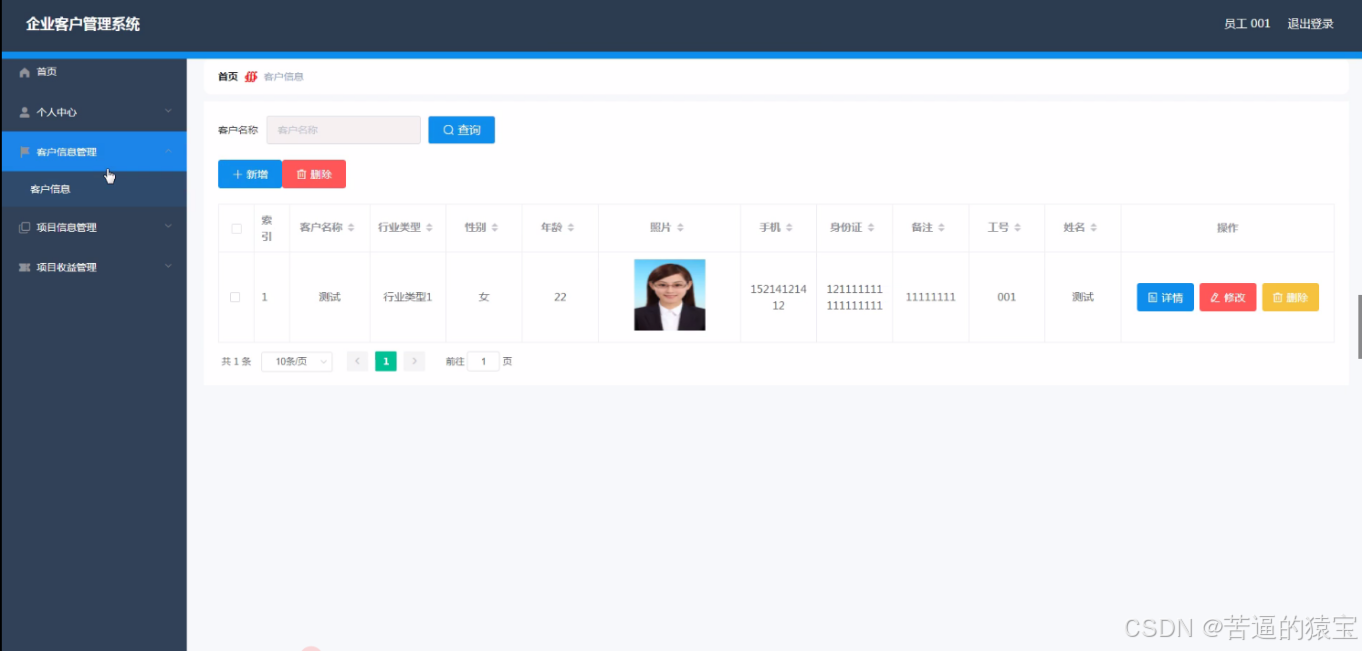Viewport: 1362px width, 651px height.
Task: Click the 企业客户管理系统 title
Action: click(83, 24)
